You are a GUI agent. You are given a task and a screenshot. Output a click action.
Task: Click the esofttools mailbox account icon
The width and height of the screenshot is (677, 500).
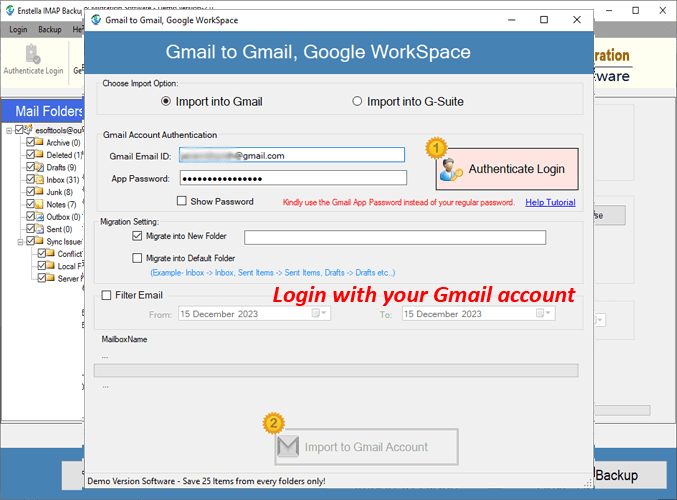click(x=28, y=129)
